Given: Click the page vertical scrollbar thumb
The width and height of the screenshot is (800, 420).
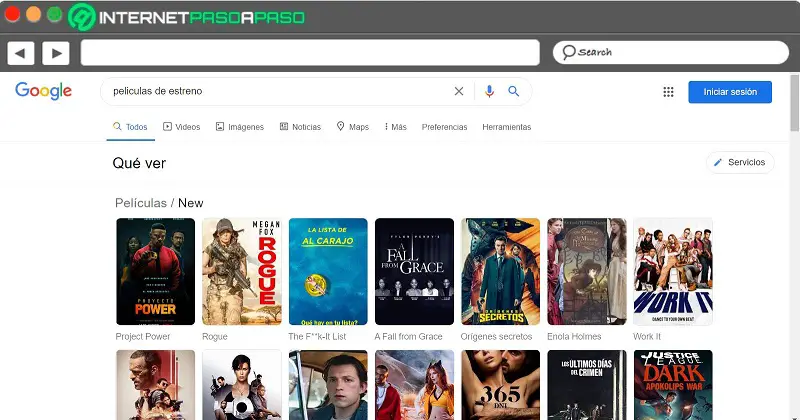Looking at the screenshot, I should pyautogui.click(x=794, y=102).
